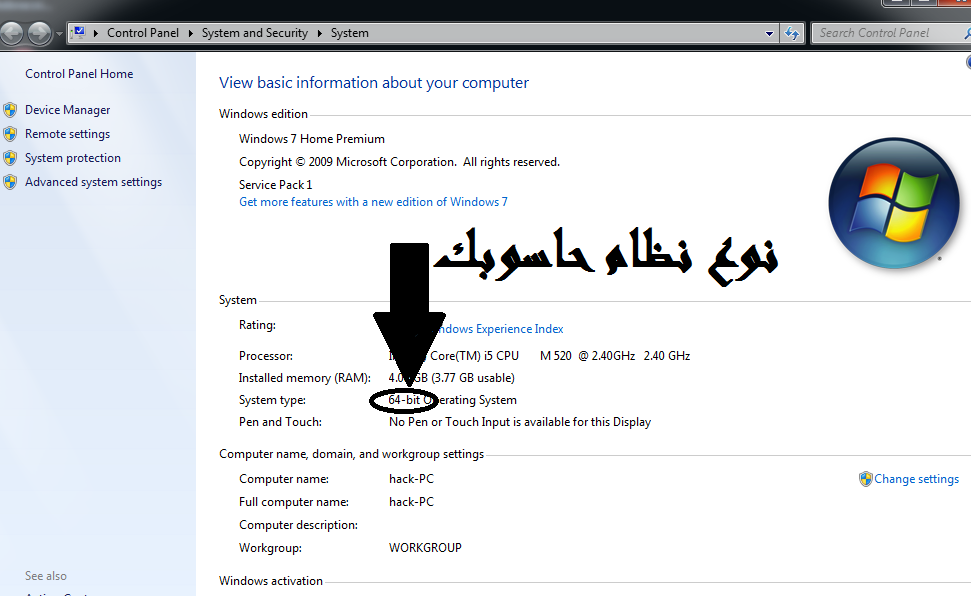Click the computer icon in address bar

coord(79,32)
